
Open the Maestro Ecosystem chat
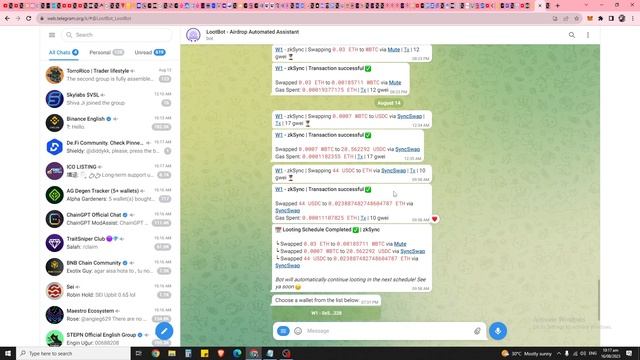click(x=109, y=315)
